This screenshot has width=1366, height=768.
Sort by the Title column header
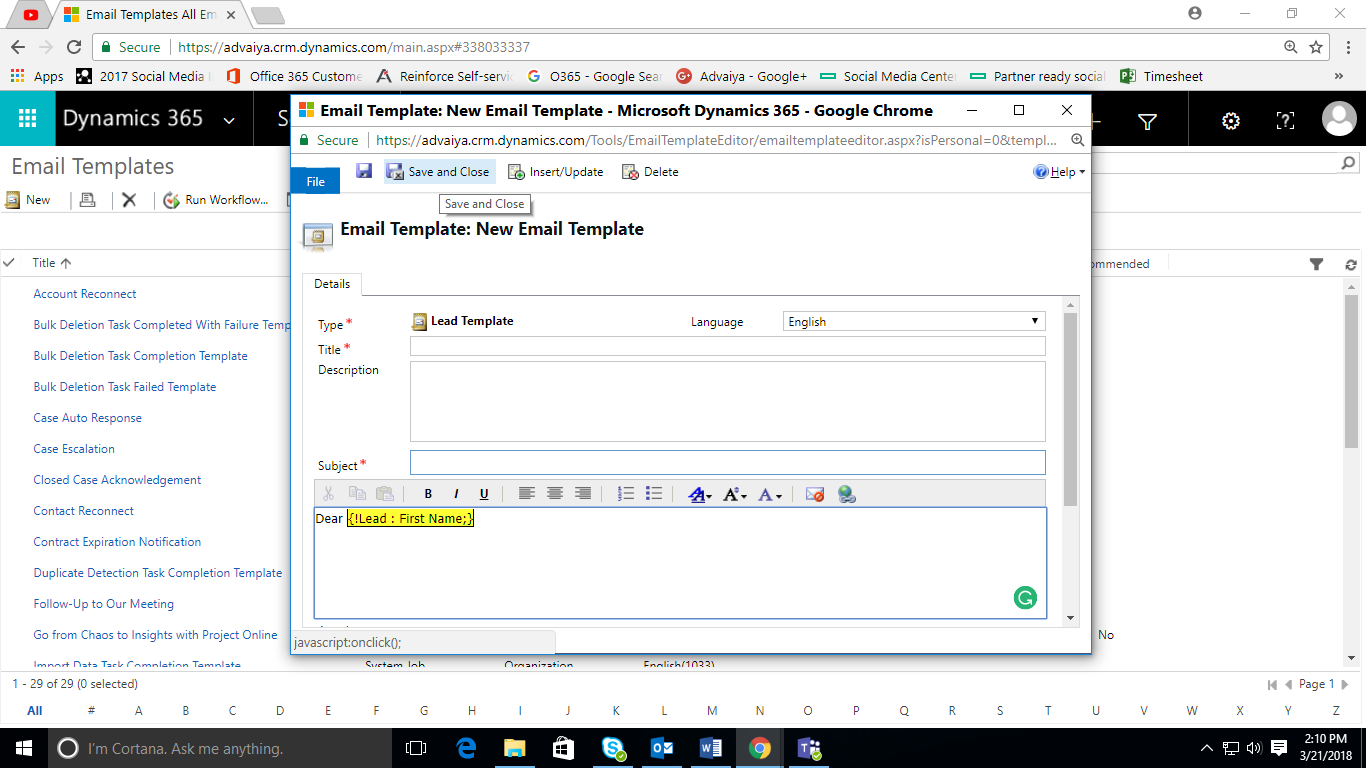pos(52,263)
